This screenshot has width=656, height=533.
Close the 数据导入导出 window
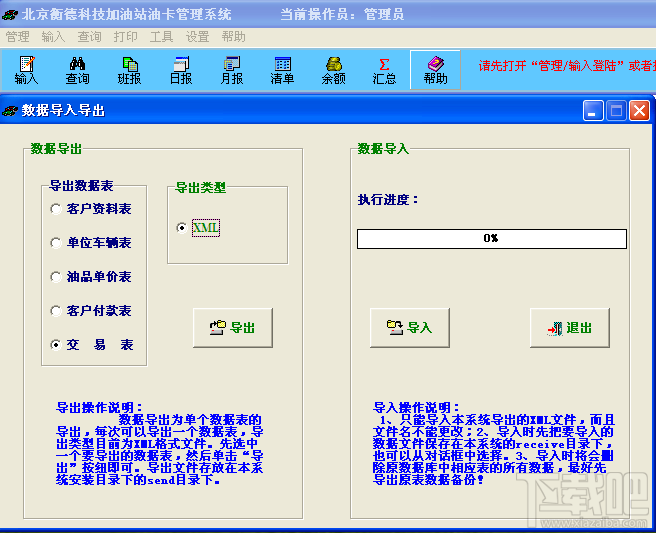[x=639, y=111]
